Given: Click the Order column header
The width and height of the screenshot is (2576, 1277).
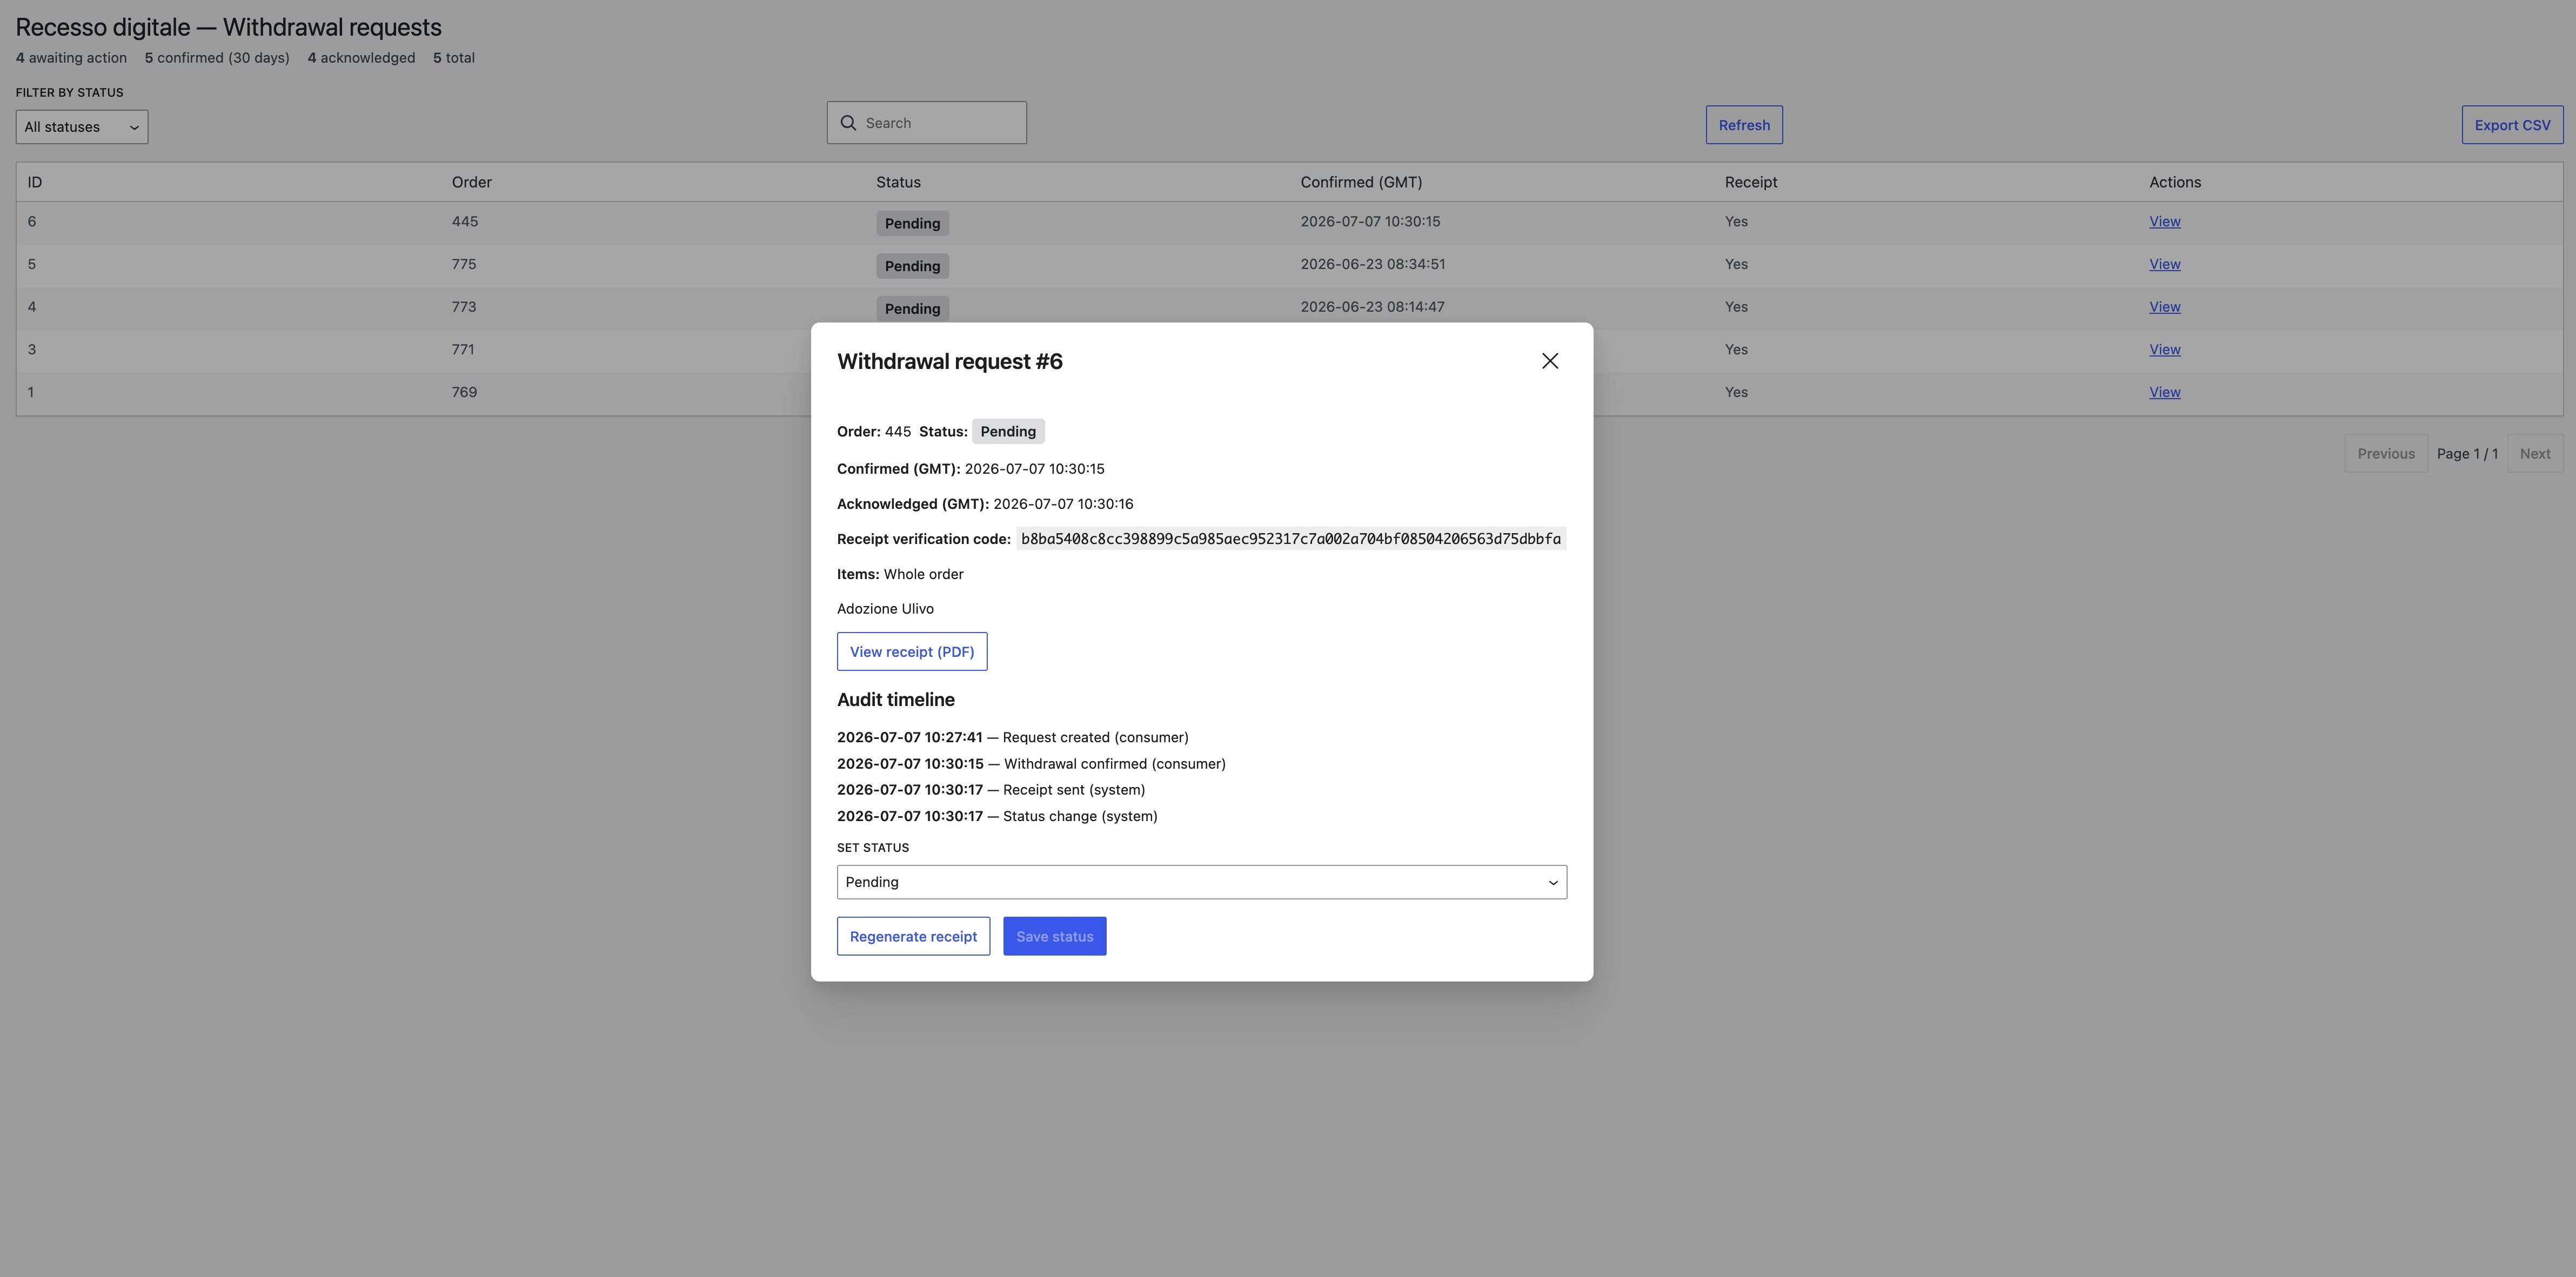Looking at the screenshot, I should pos(472,182).
